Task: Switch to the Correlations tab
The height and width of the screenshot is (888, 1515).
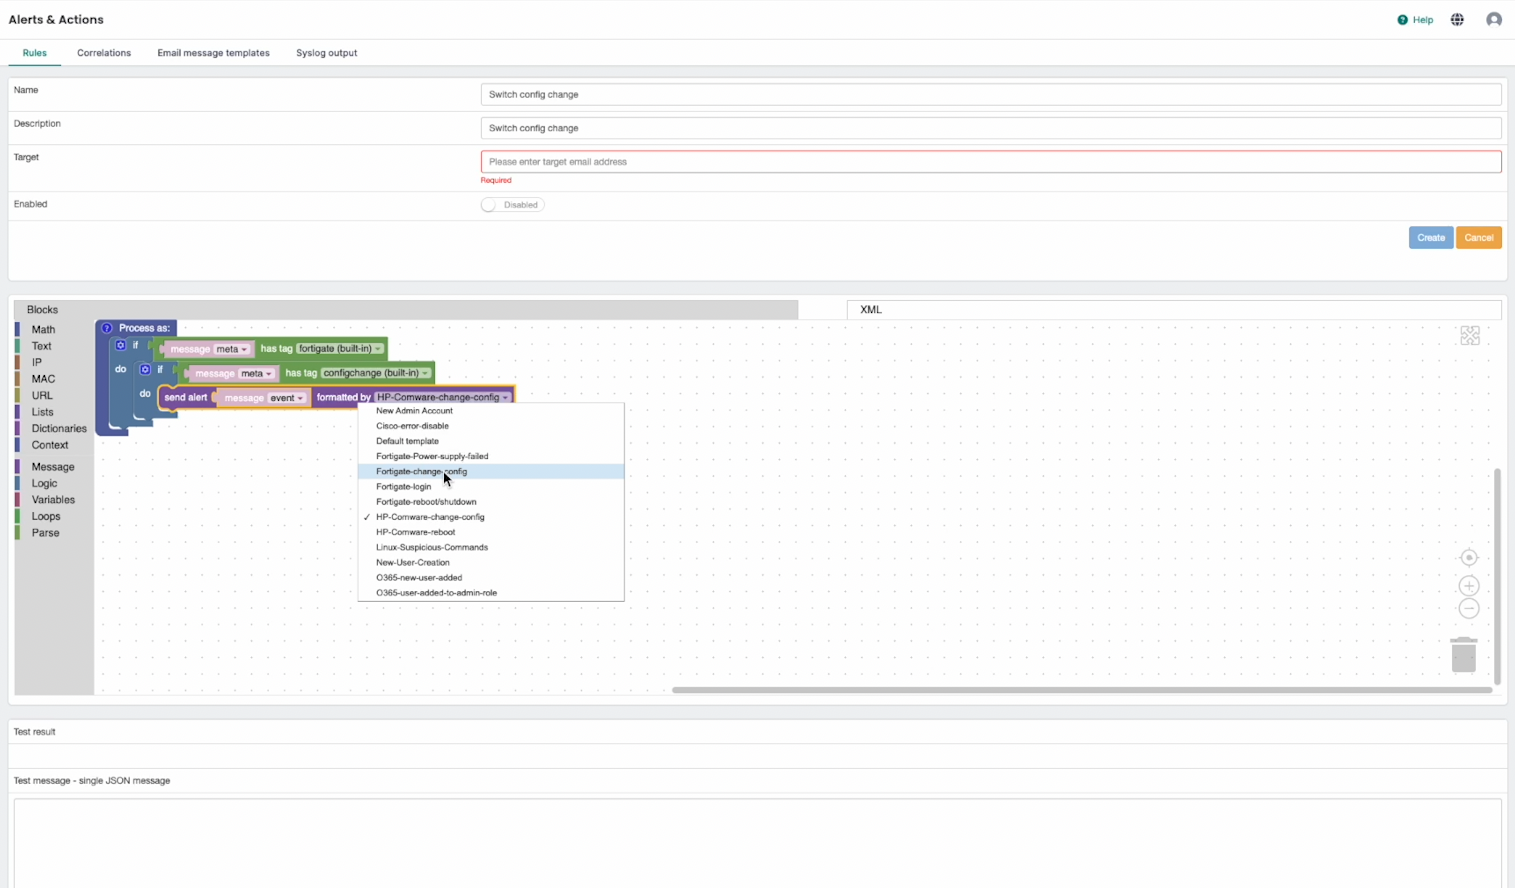Action: (x=104, y=53)
